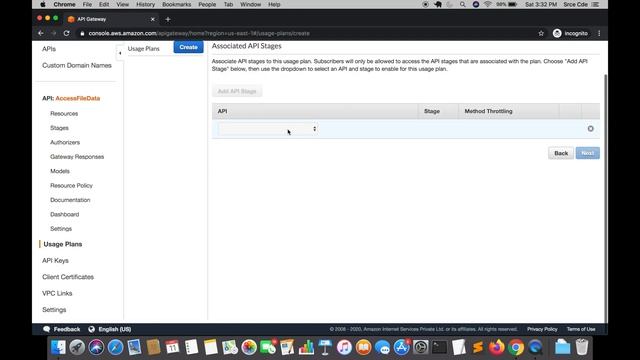This screenshot has height=360, width=640.
Task: Select Usage Plans in the left sidebar
Action: (62, 244)
